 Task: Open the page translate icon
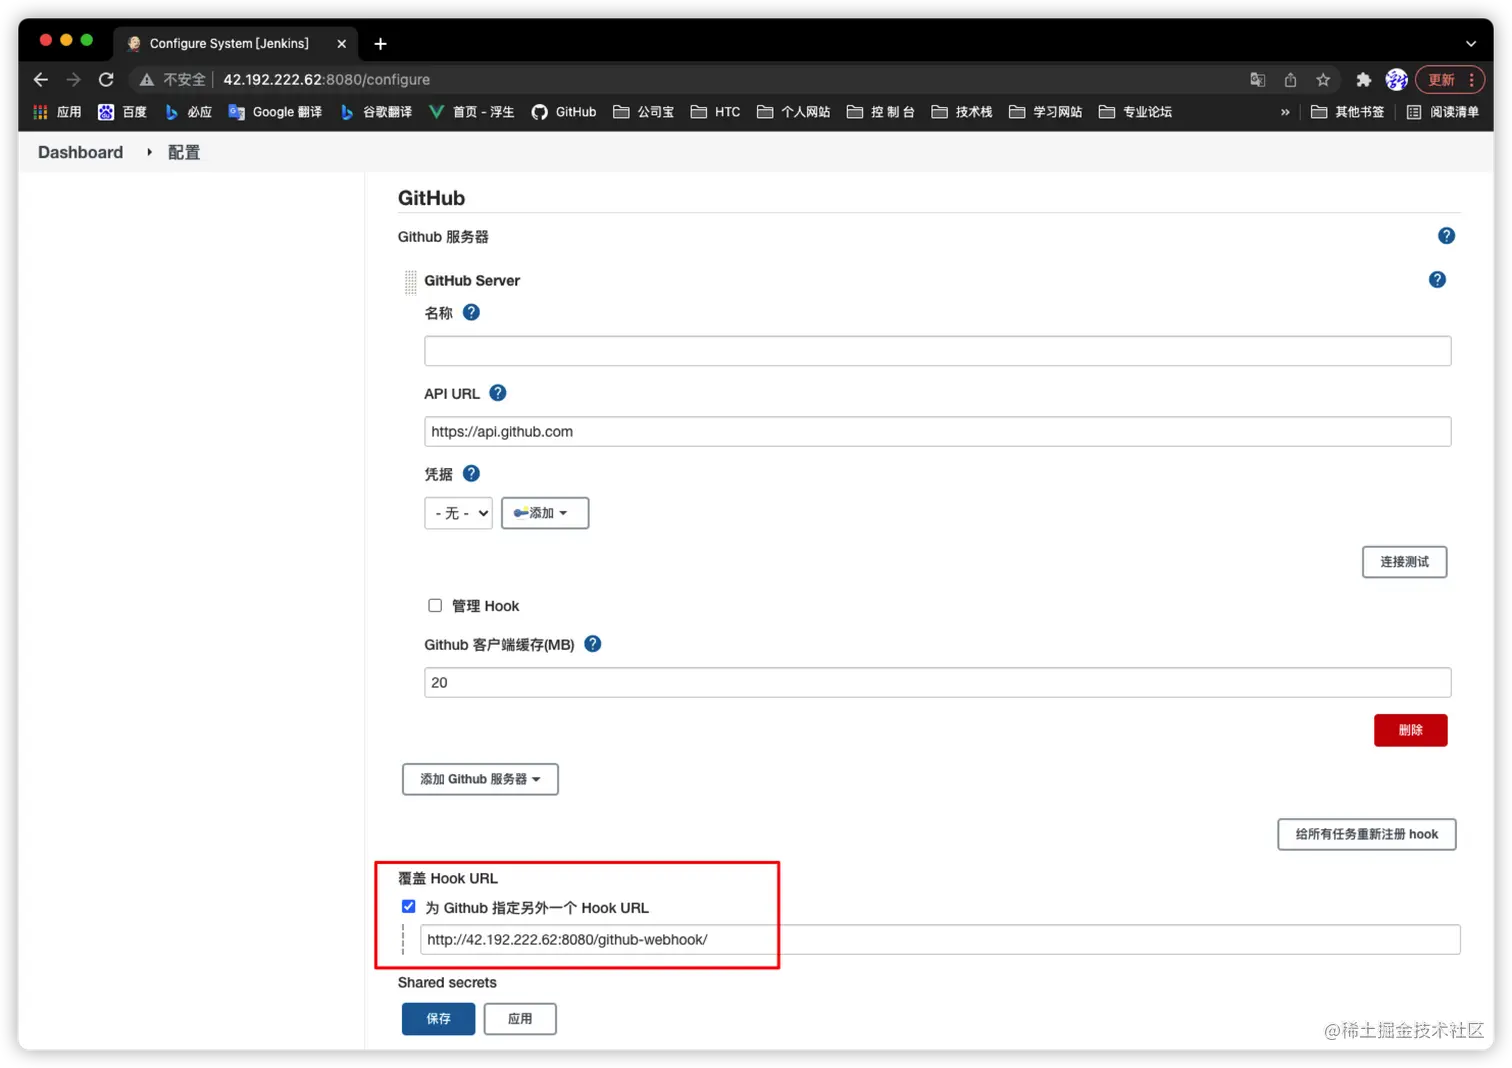pyautogui.click(x=1258, y=80)
